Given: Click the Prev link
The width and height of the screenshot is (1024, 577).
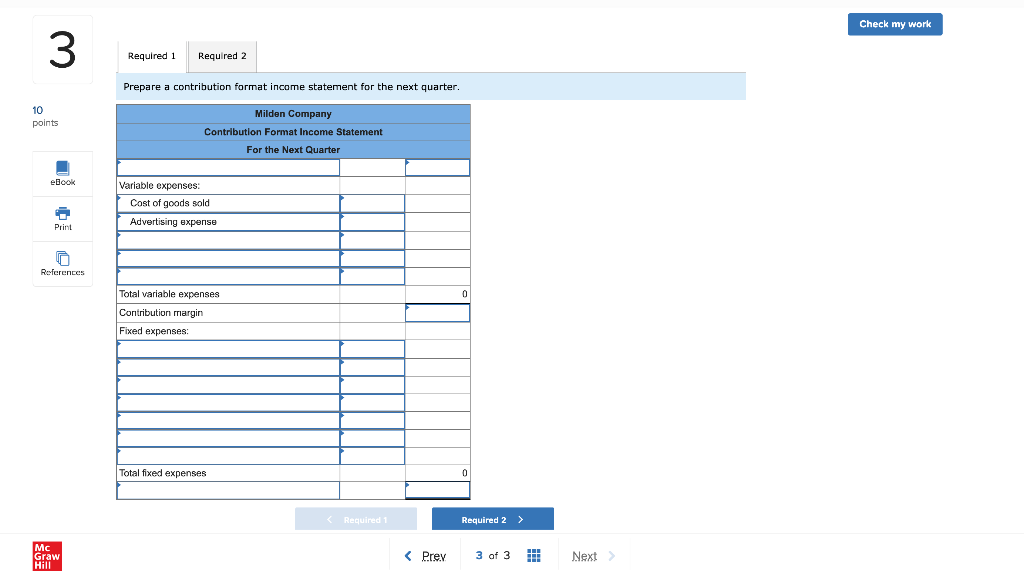Looking at the screenshot, I should (430, 555).
